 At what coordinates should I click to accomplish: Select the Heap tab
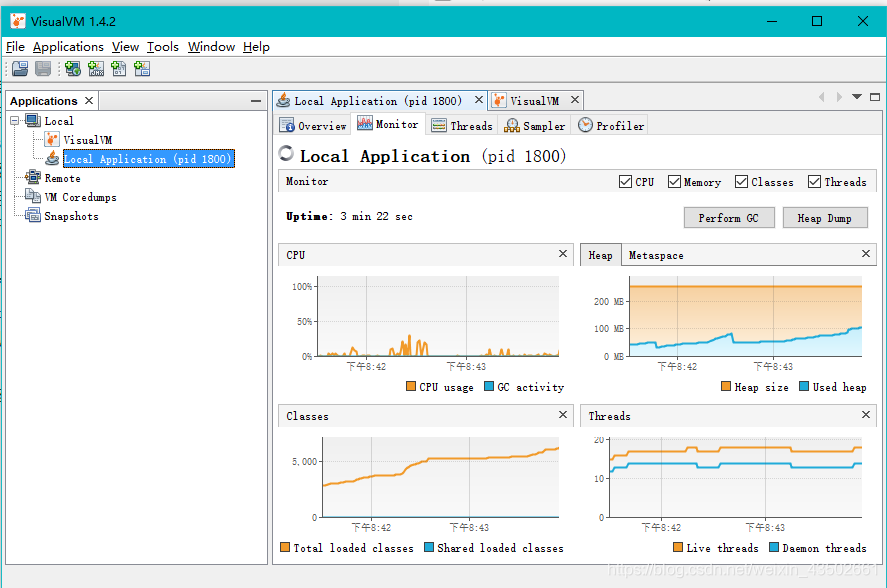[600, 255]
